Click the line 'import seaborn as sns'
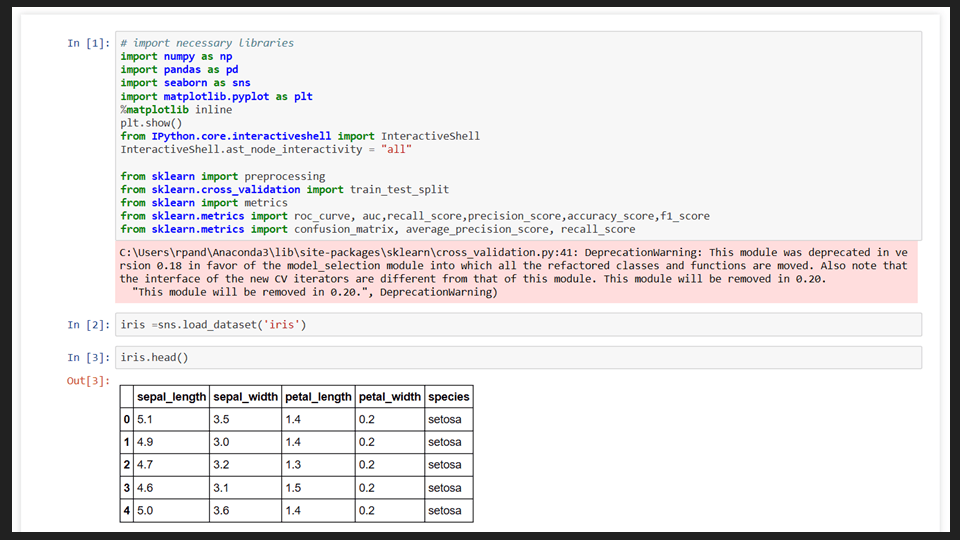The width and height of the screenshot is (960, 540). 186,83
